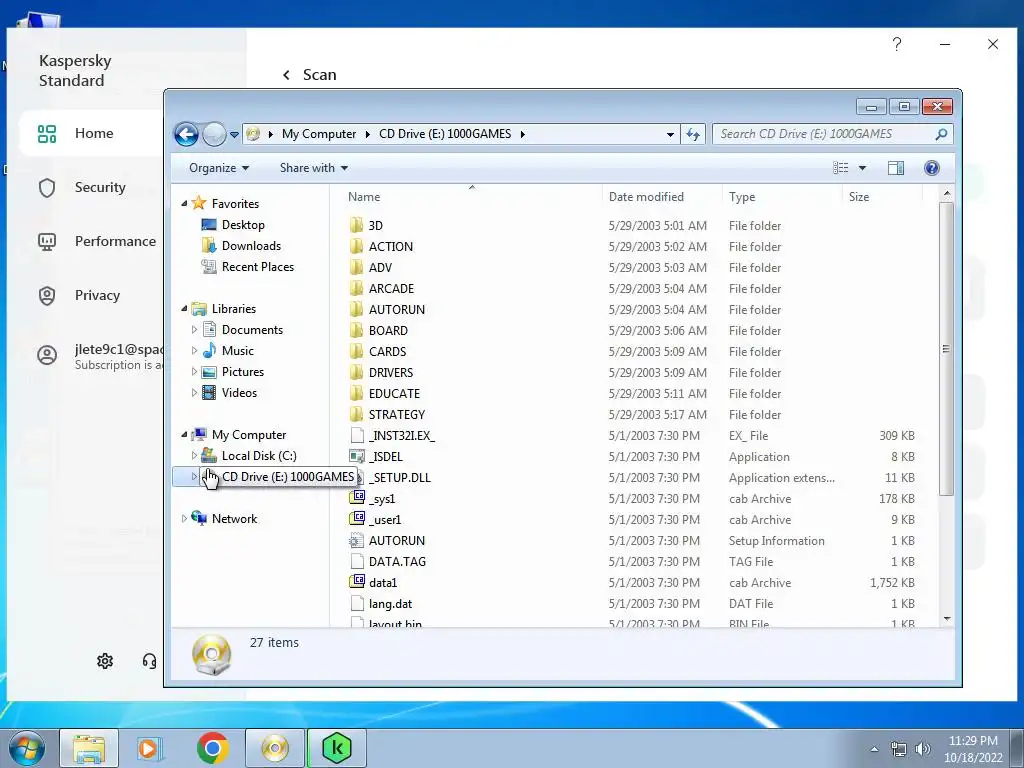This screenshot has width=1024, height=768.
Task: Select Downloads in Favorites
Action: (x=251, y=246)
